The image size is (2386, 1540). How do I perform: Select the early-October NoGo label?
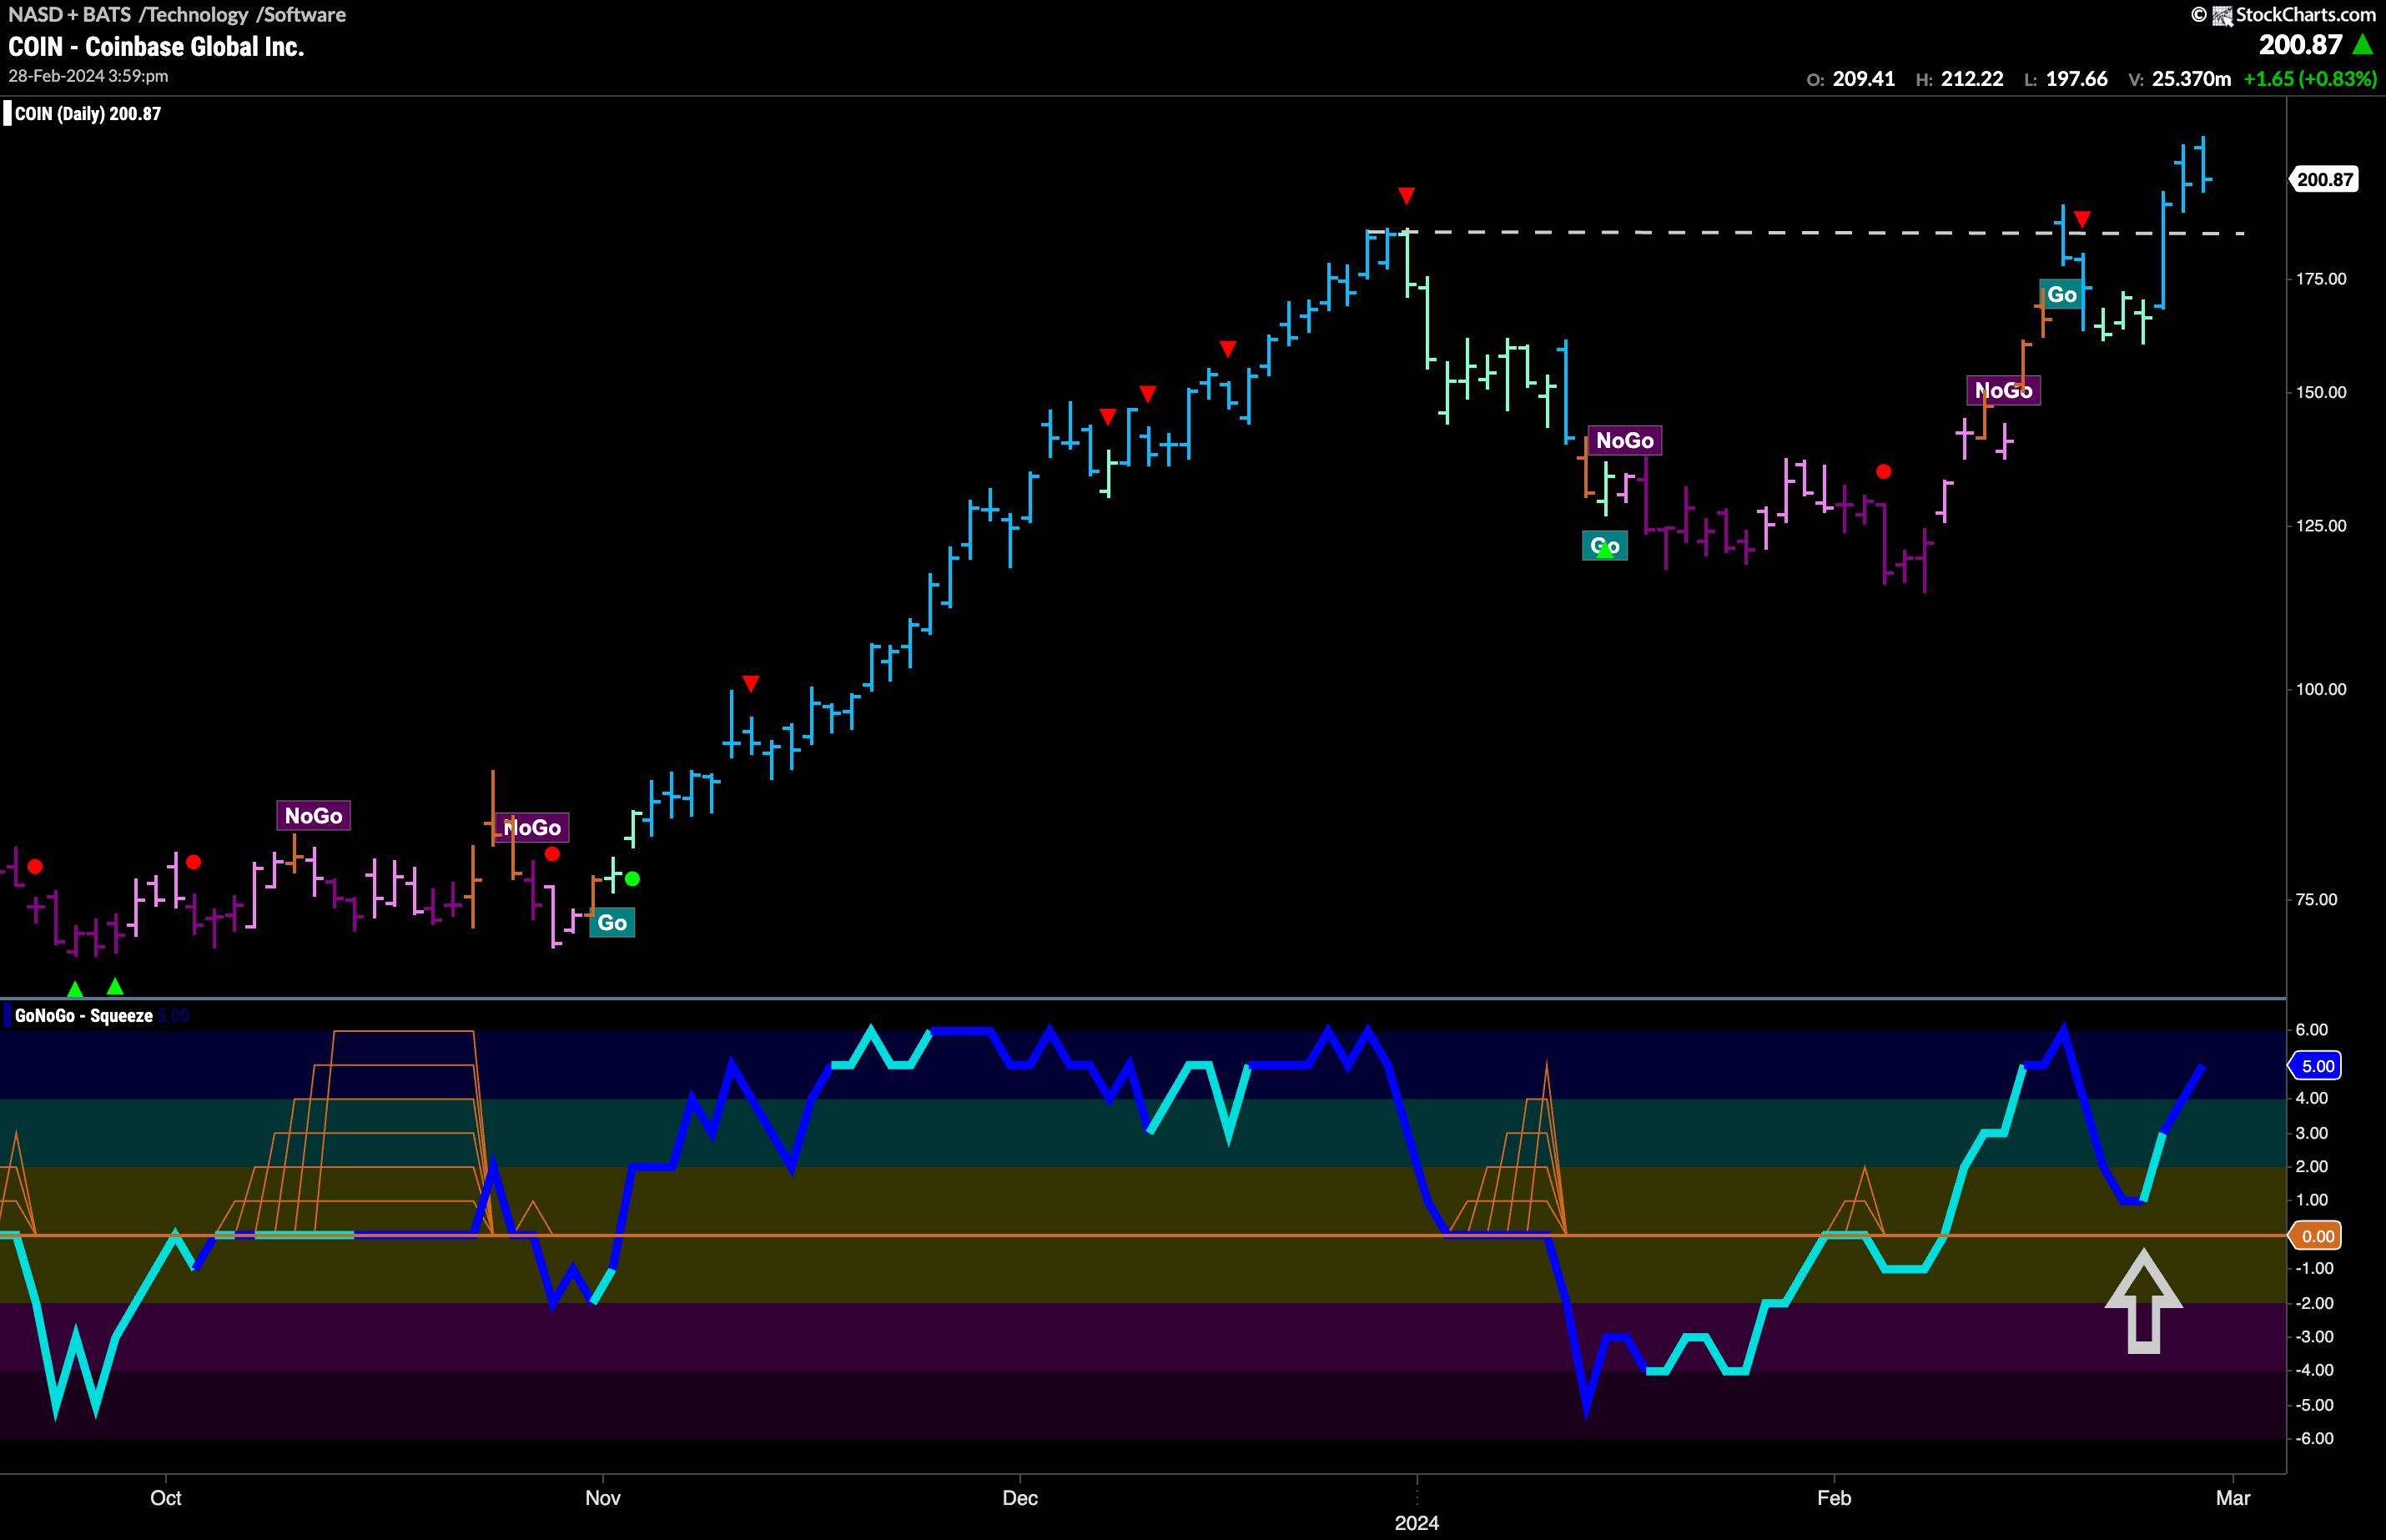313,816
